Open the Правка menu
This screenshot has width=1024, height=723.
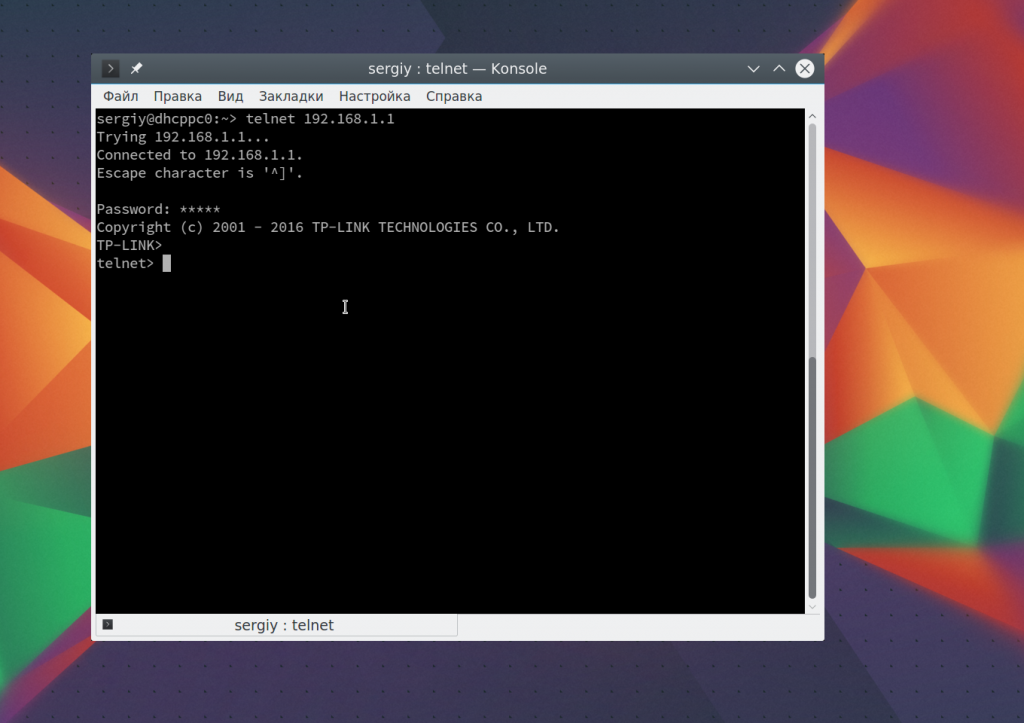(178, 96)
